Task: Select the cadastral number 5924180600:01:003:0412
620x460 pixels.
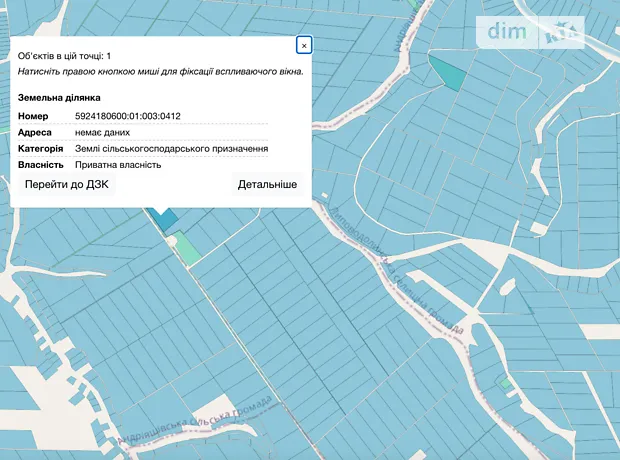Action: [x=128, y=116]
